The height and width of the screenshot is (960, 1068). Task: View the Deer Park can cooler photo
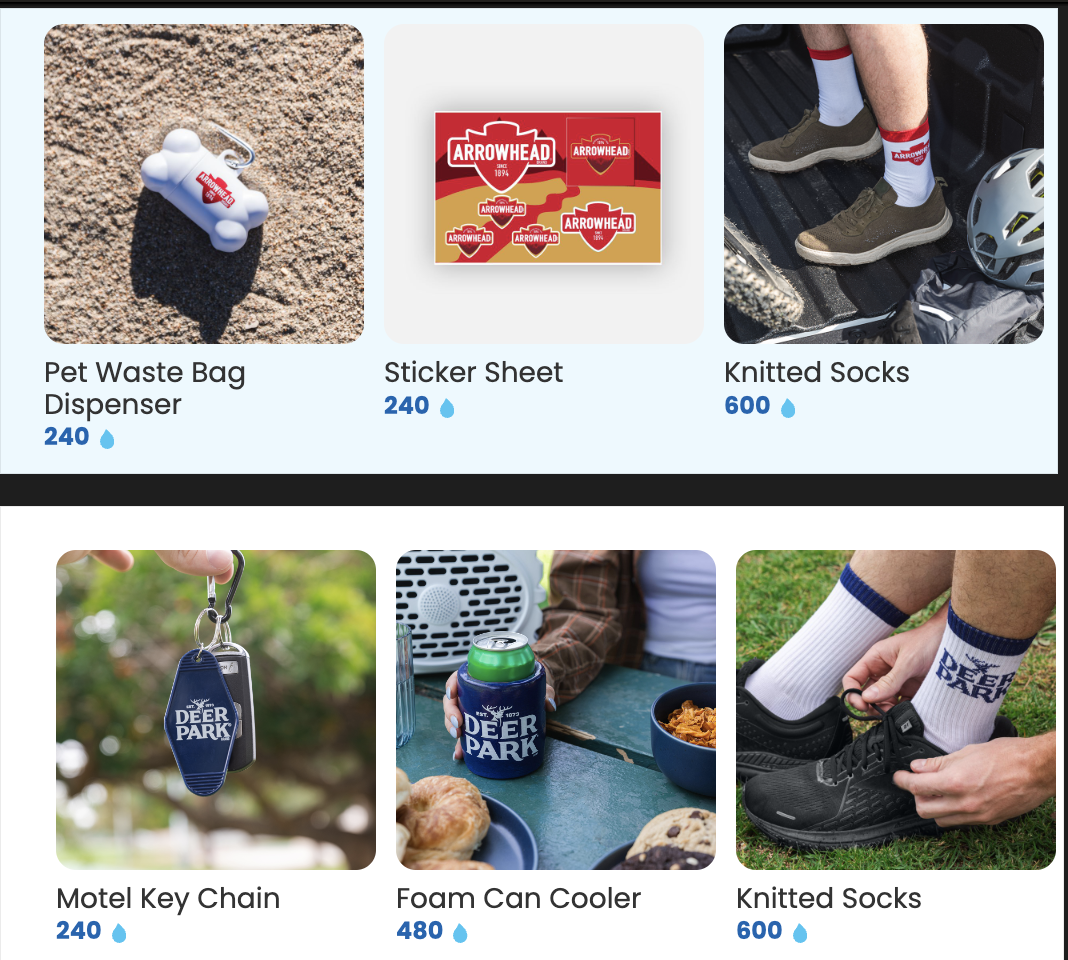(556, 709)
